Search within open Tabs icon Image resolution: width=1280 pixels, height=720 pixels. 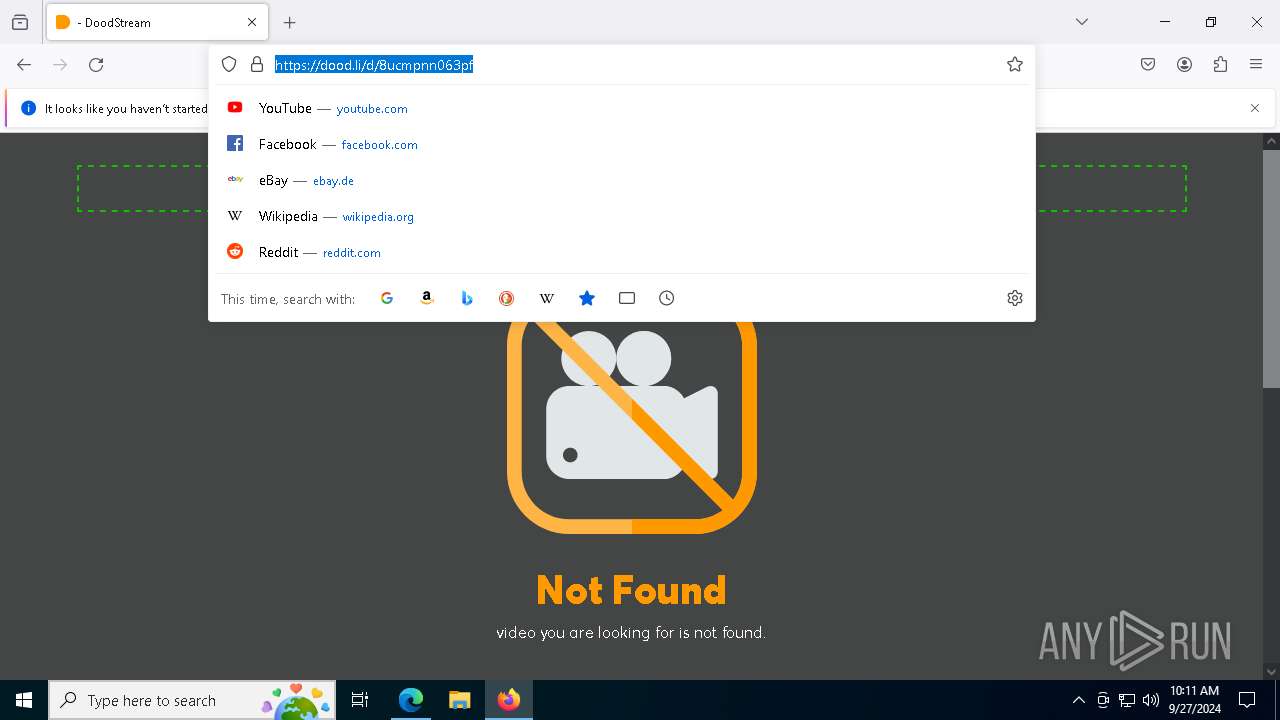pyautogui.click(x=627, y=298)
